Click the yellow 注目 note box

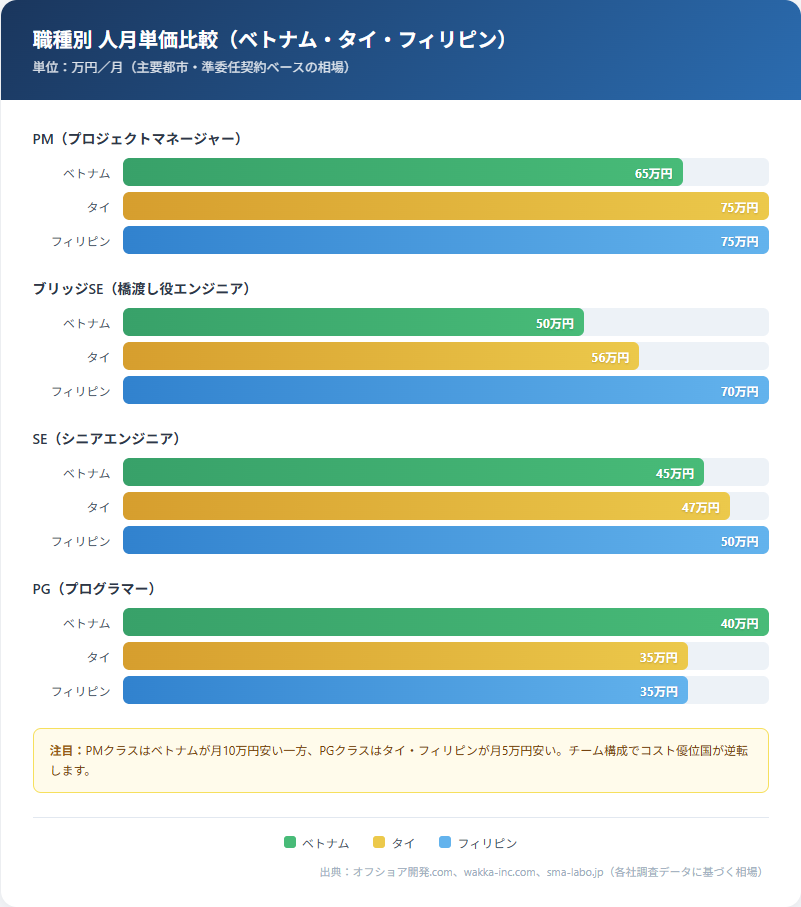[400, 760]
